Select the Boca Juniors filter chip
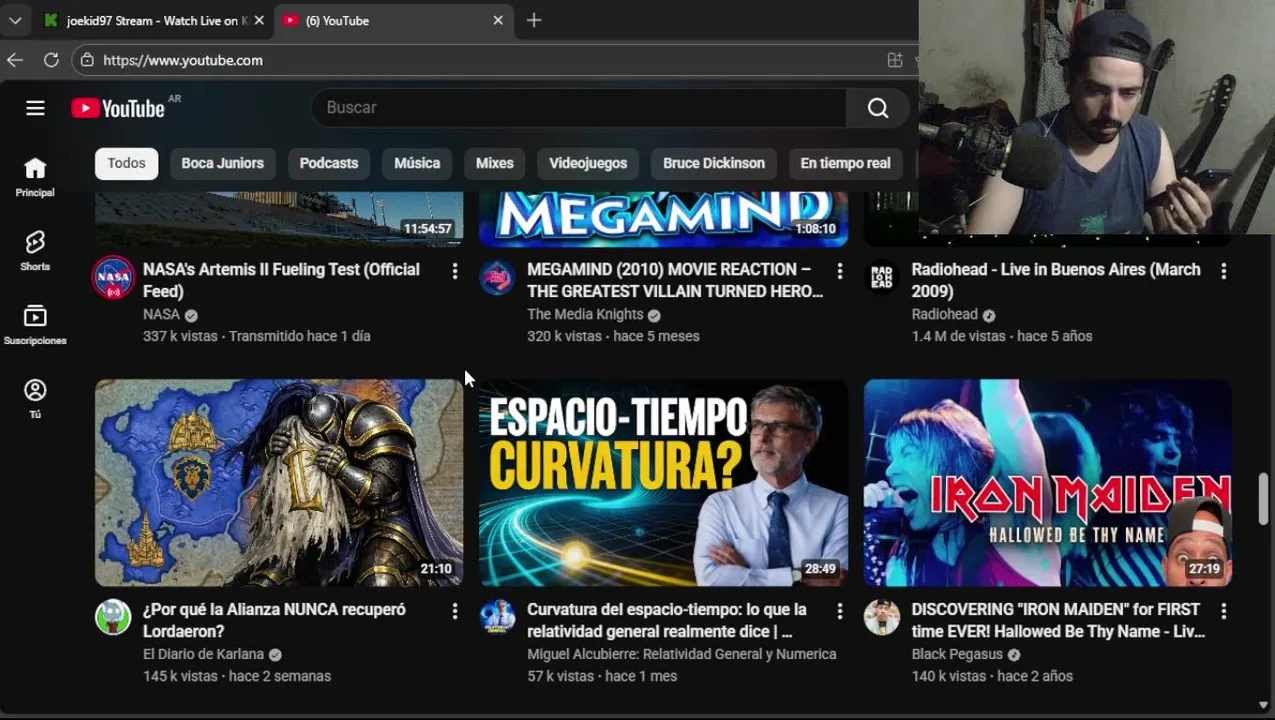1275x720 pixels. pyautogui.click(x=222, y=163)
